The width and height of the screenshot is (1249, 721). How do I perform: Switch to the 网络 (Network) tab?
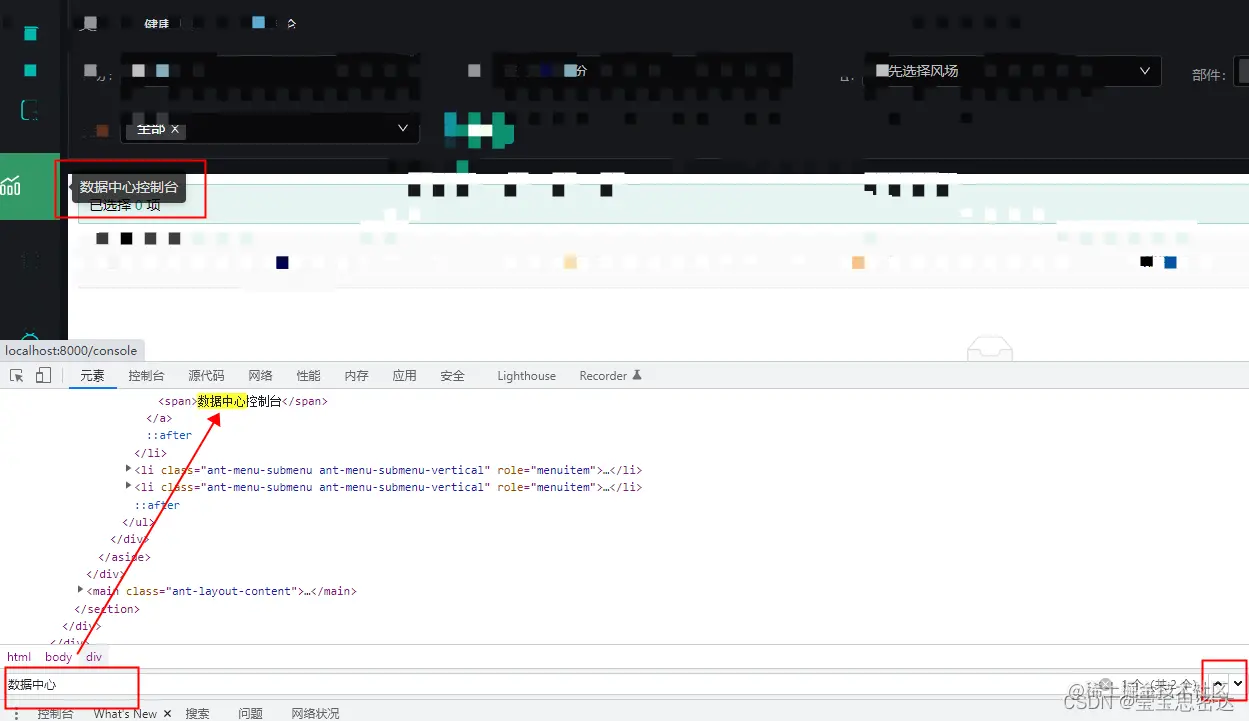pos(260,376)
